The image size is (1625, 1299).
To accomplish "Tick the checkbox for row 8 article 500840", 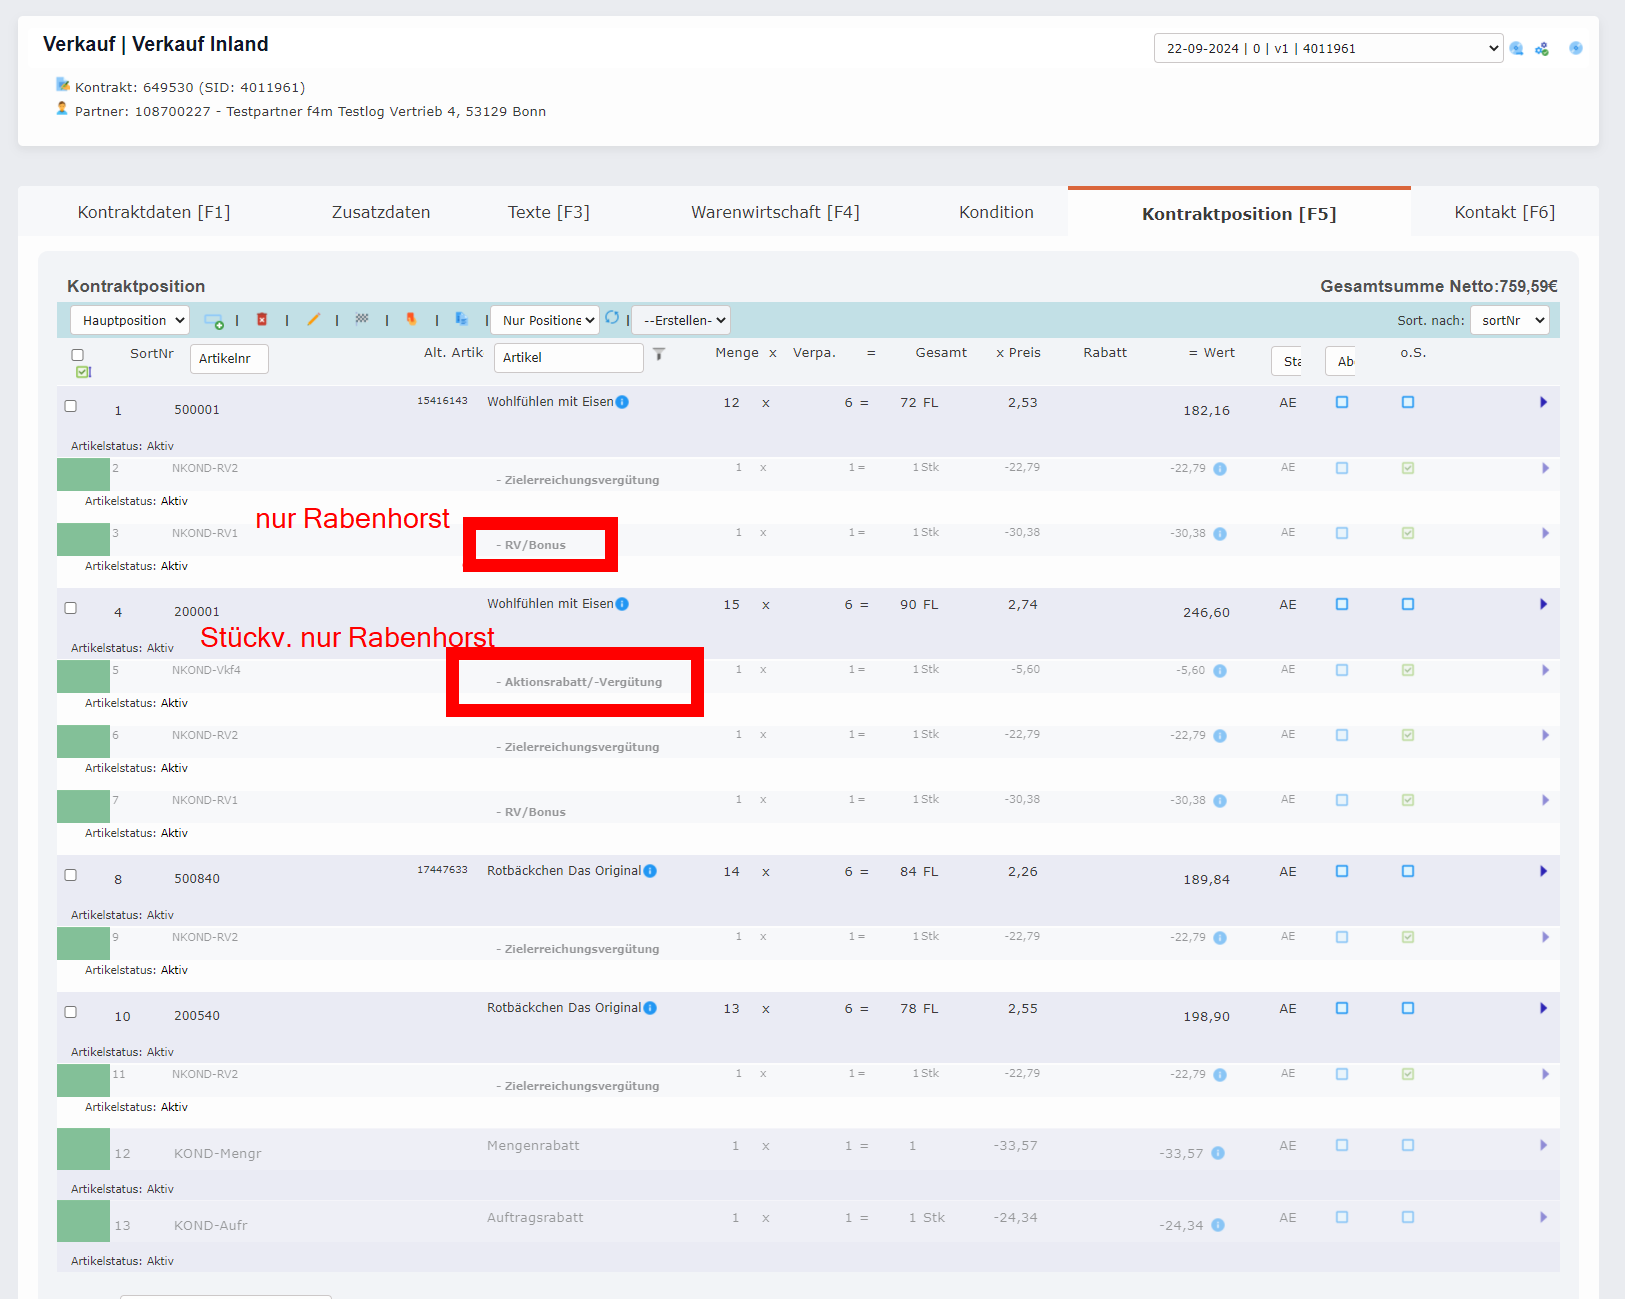I will 71,875.
